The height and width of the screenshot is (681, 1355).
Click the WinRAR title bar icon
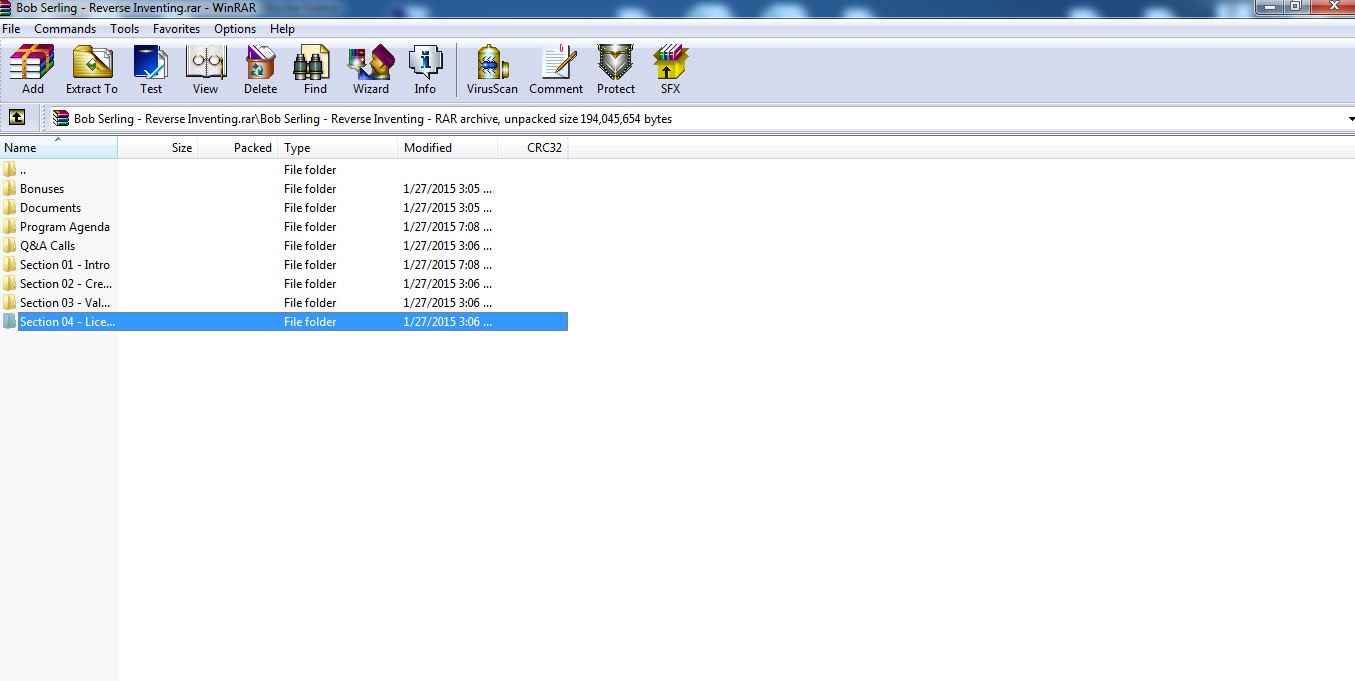click(6, 7)
